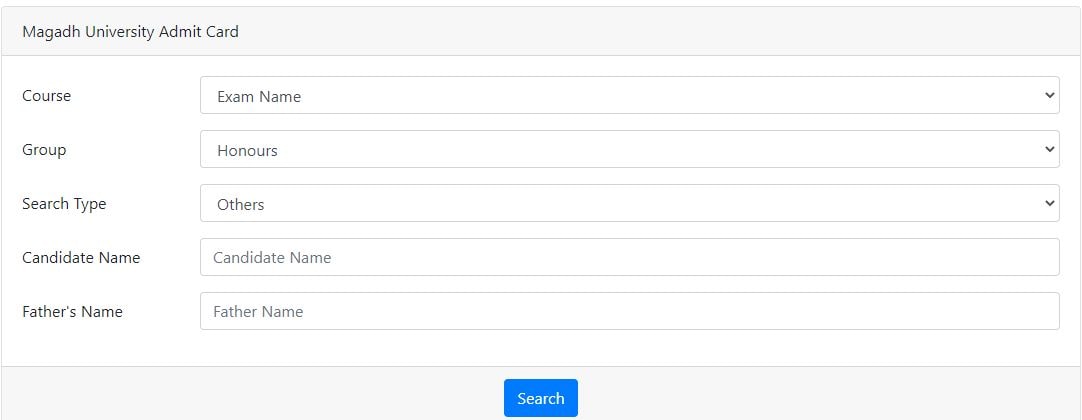Click the chevron arrow on Group dropdown

coord(1049,150)
